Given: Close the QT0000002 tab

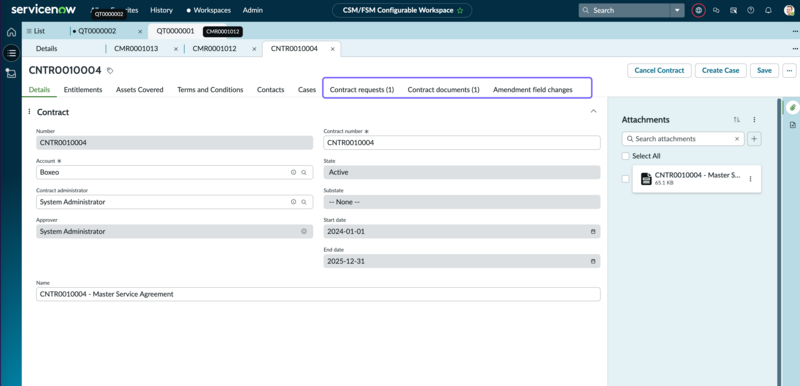Looking at the screenshot, I should click(x=140, y=31).
